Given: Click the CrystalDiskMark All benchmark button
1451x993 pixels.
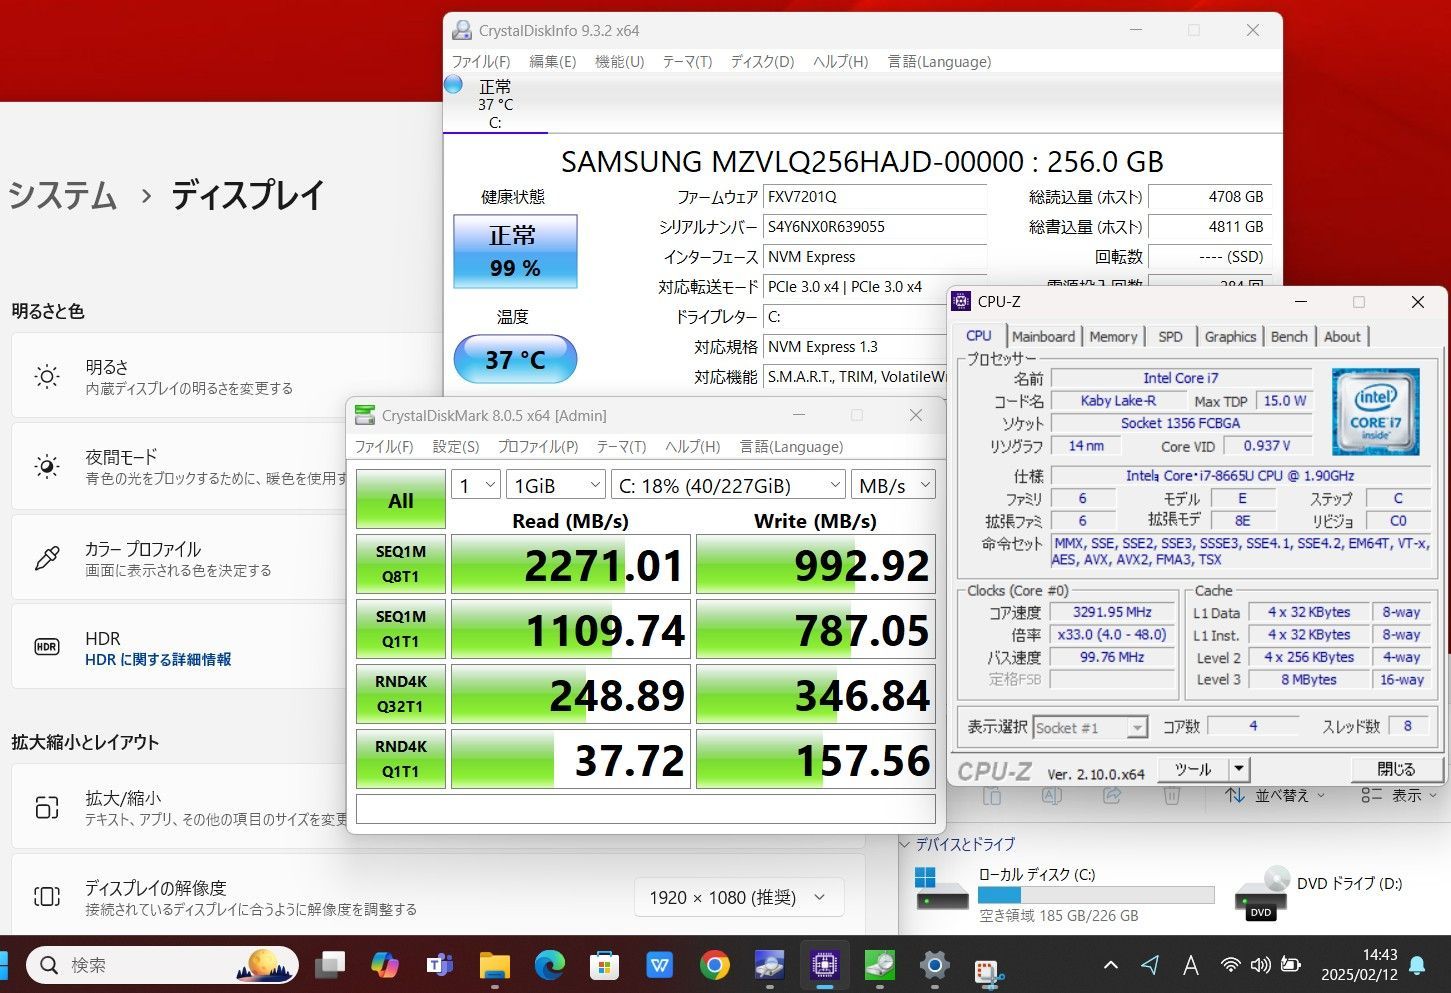Looking at the screenshot, I should (x=401, y=500).
